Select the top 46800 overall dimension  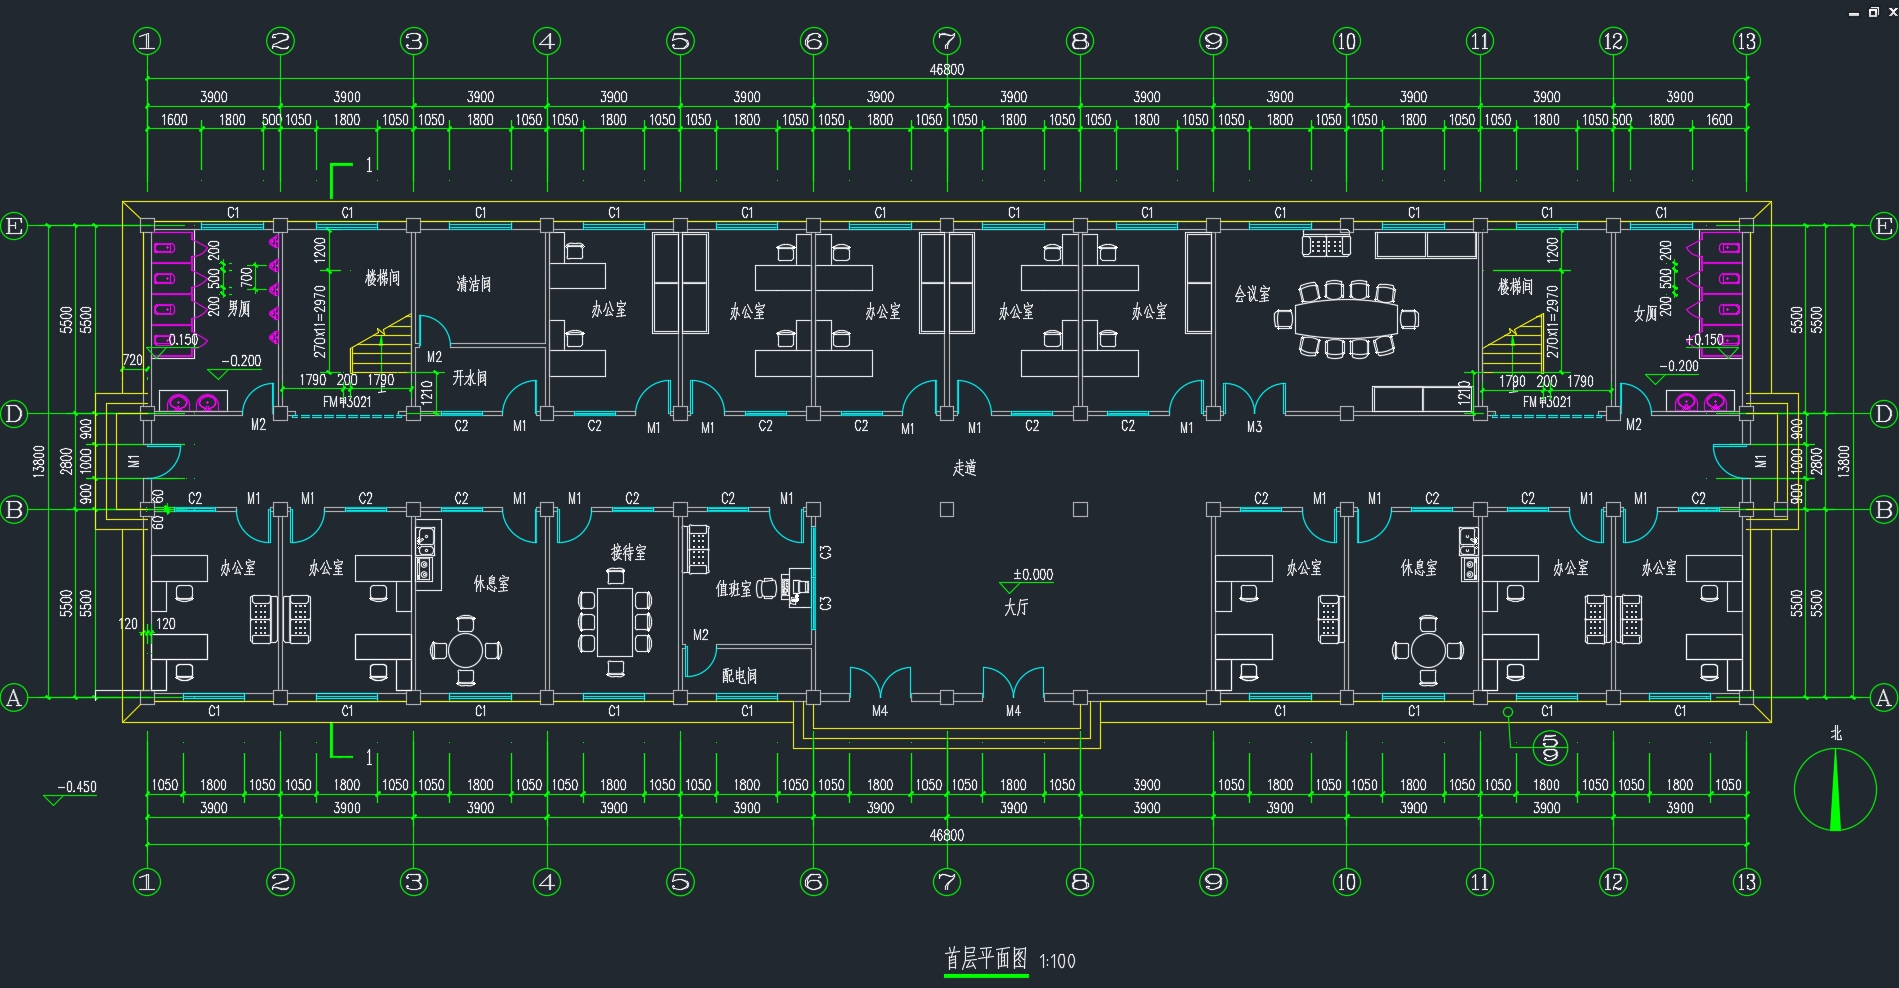point(947,69)
